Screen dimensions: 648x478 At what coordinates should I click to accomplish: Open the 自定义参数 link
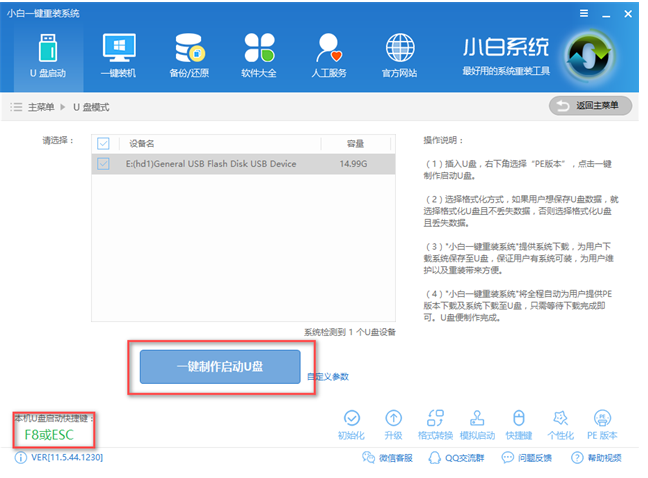click(328, 376)
